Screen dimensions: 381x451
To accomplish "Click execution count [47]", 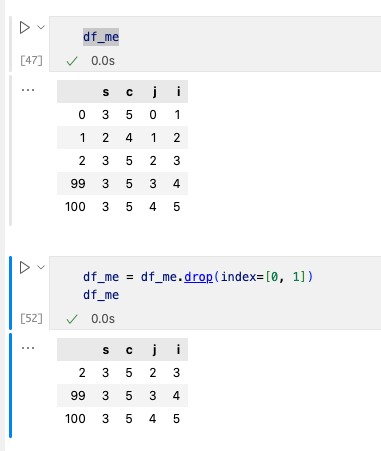I will (x=31, y=61).
